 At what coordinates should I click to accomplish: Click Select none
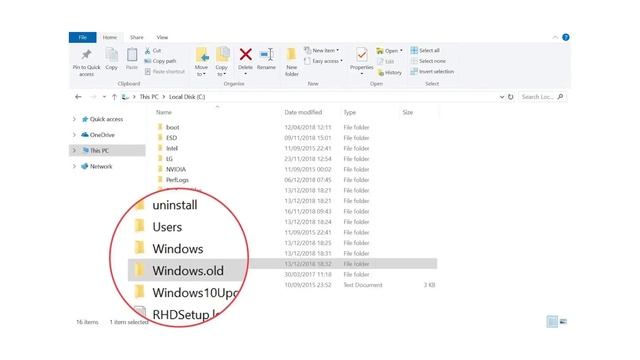click(x=428, y=61)
